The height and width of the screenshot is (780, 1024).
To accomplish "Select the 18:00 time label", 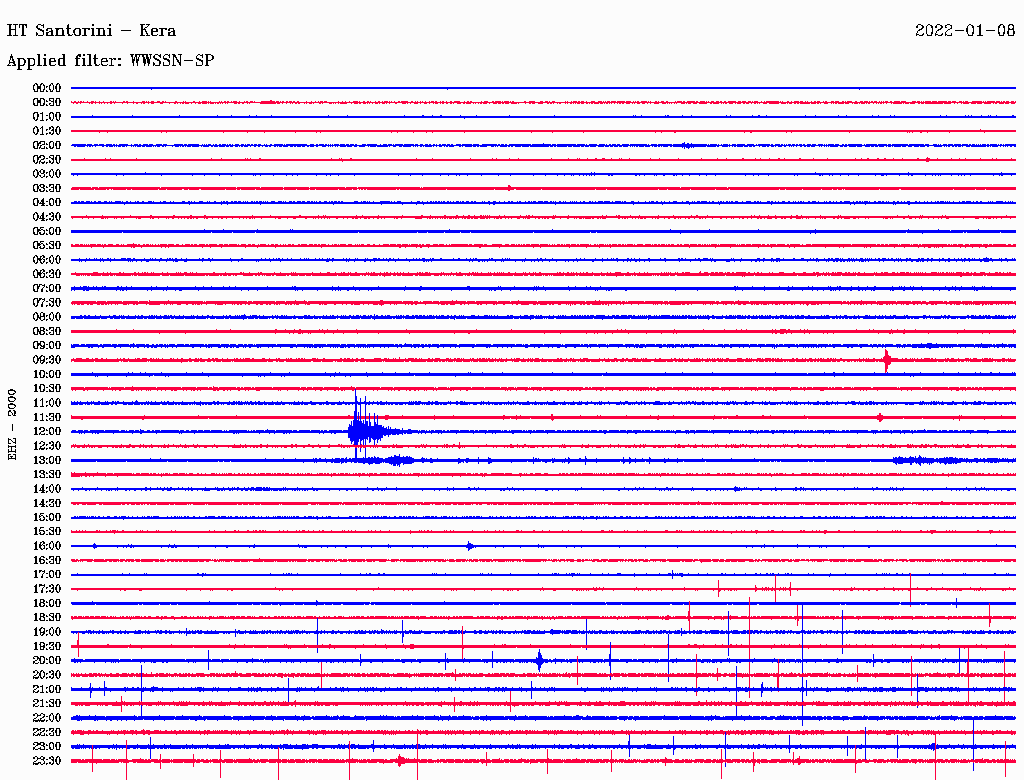I will [47, 603].
